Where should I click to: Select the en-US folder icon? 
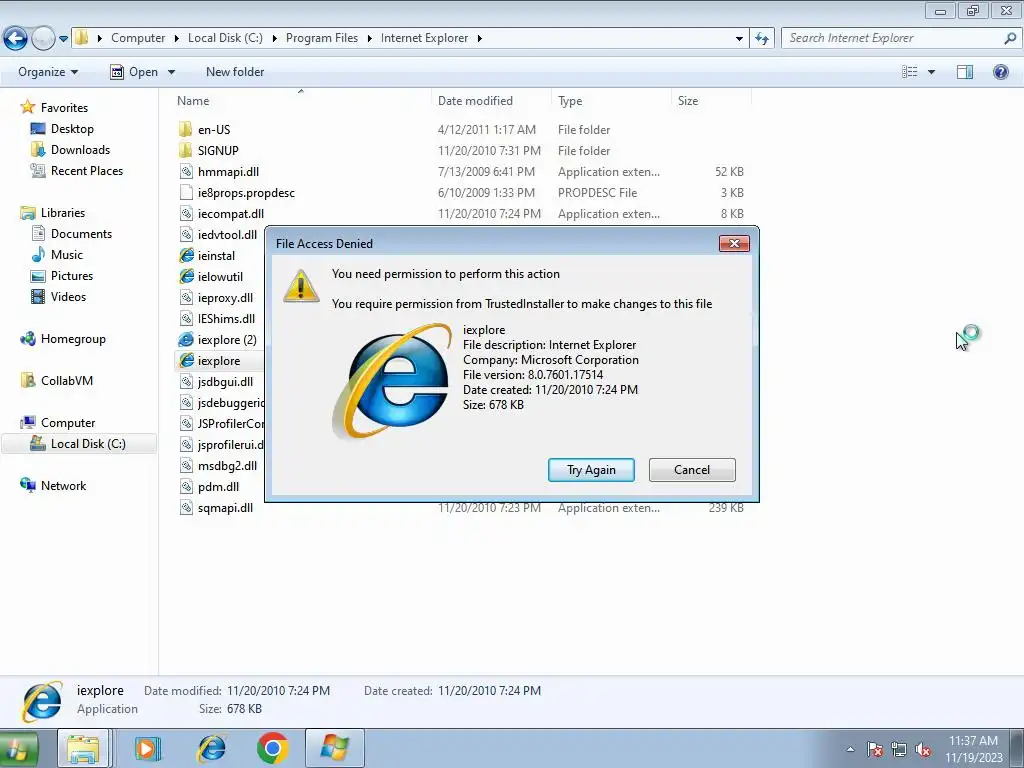186,129
